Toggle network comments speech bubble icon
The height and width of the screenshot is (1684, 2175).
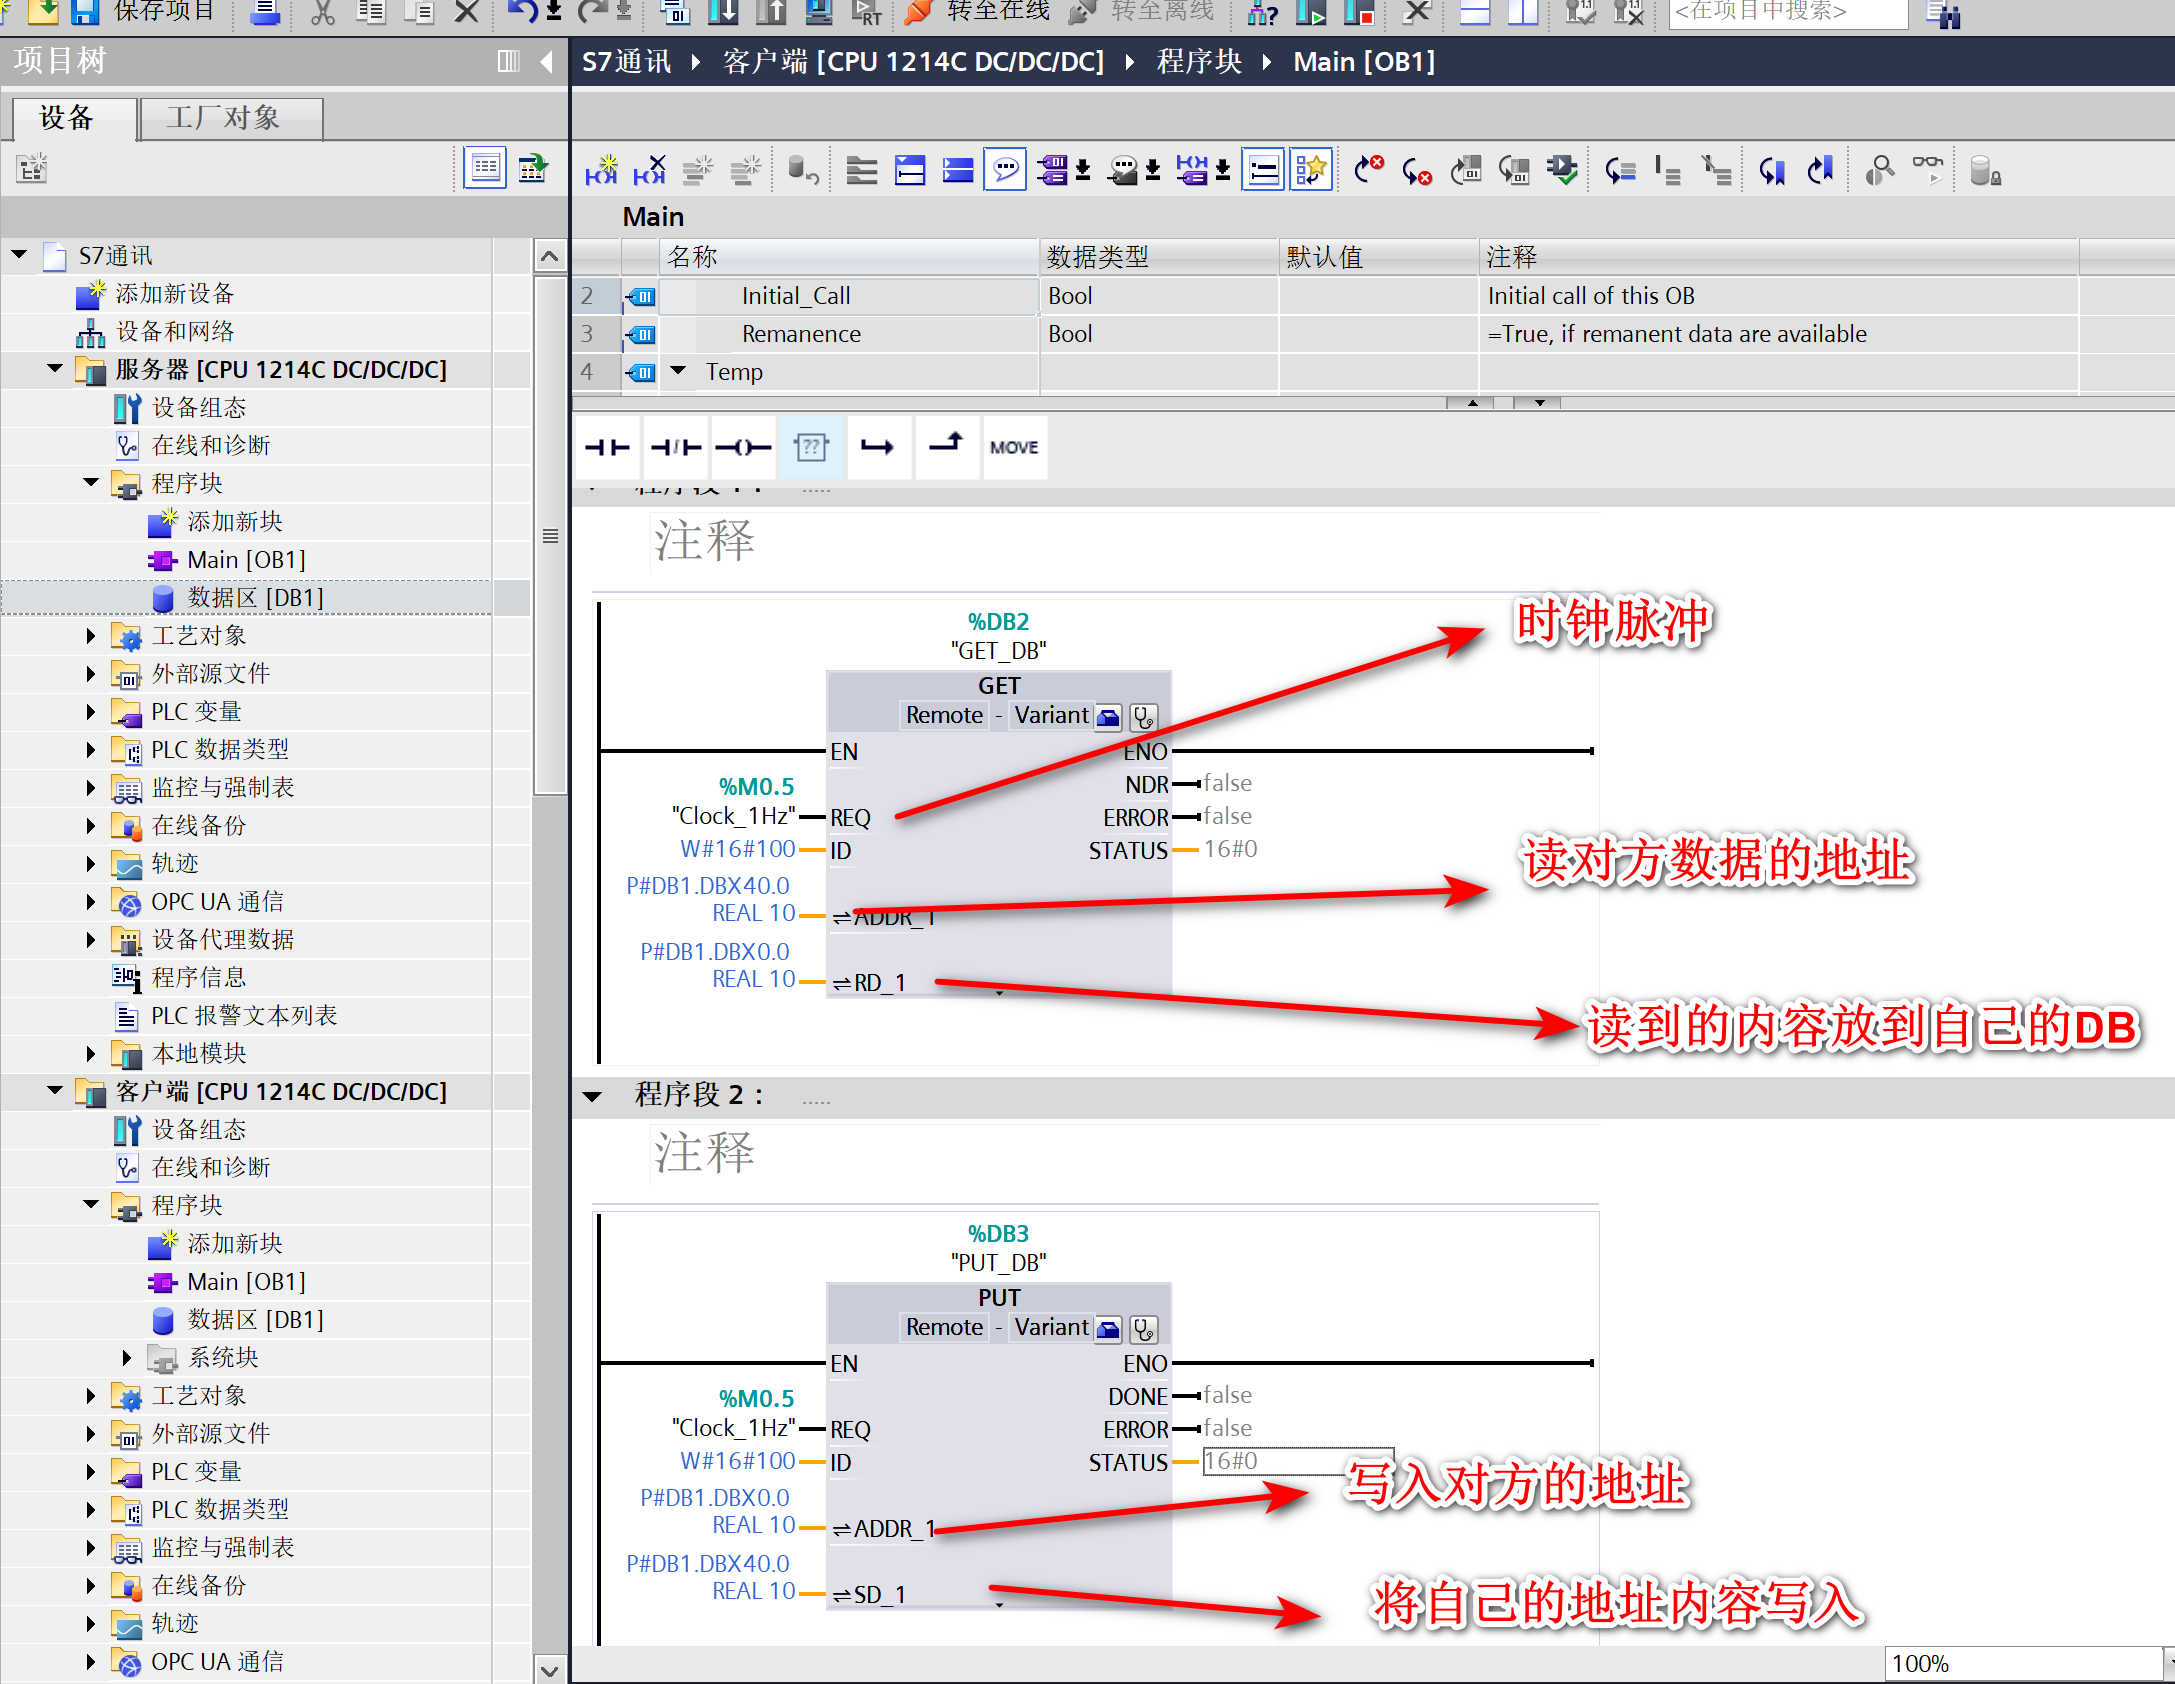(1005, 171)
